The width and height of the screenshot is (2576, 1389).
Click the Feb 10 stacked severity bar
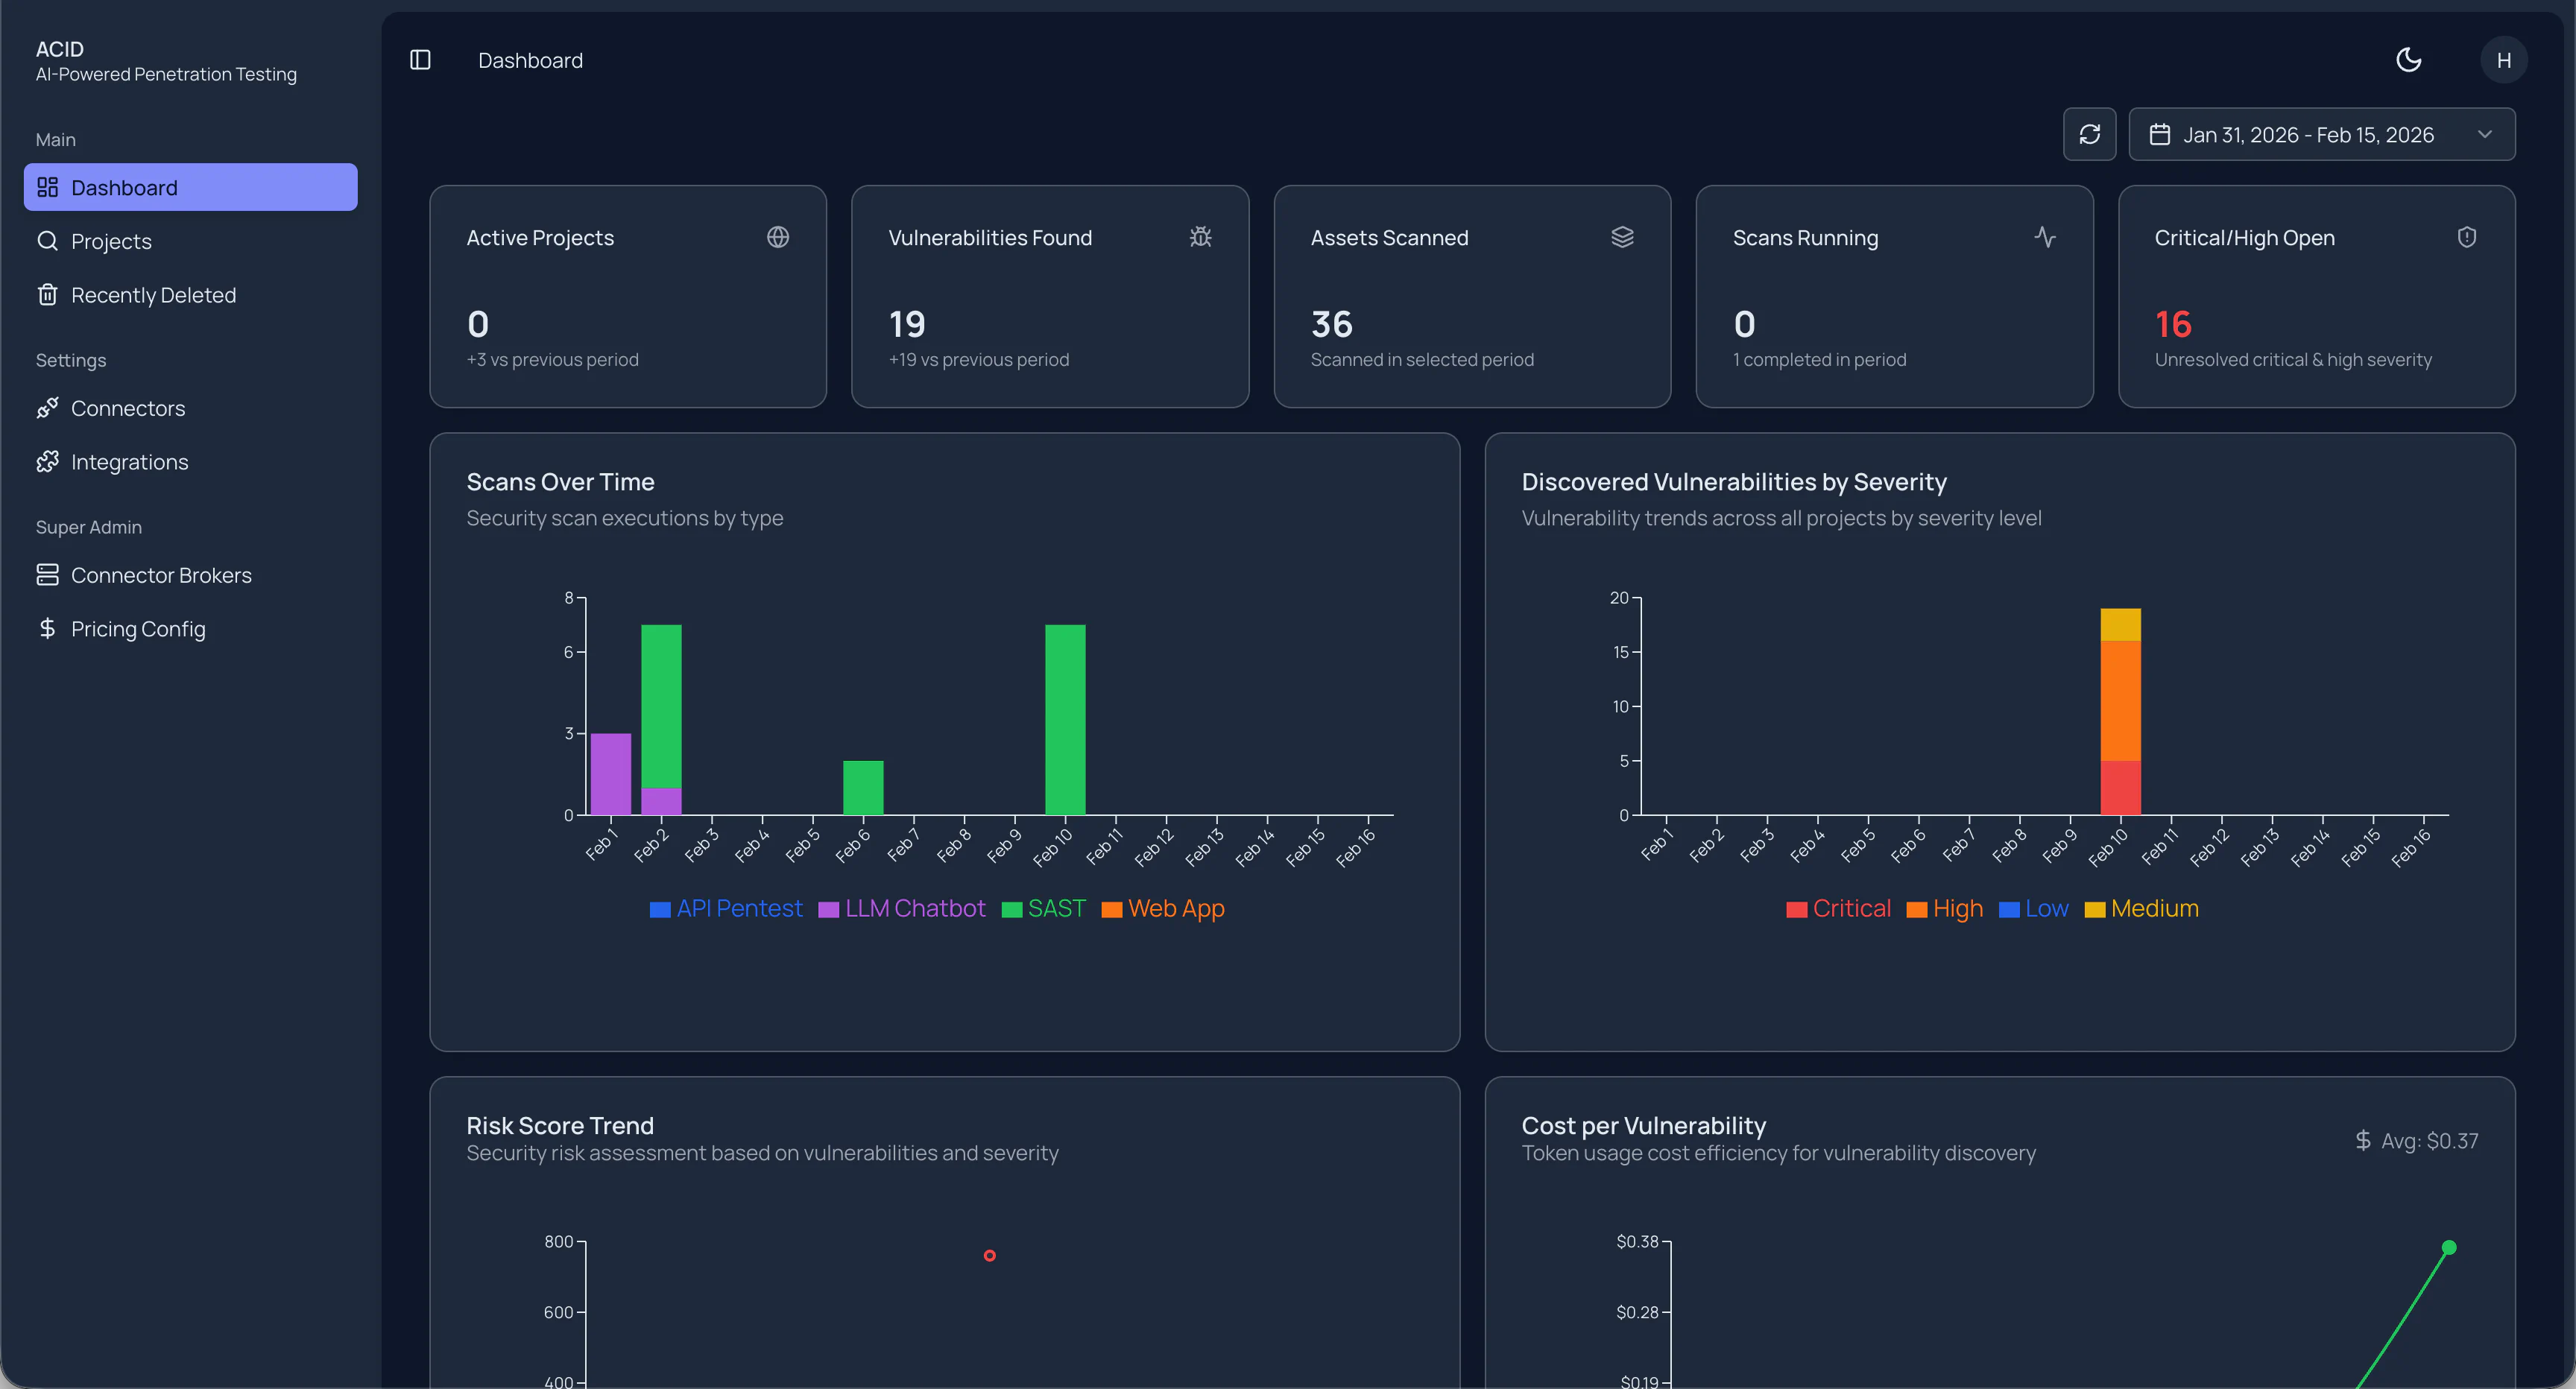click(x=2120, y=712)
